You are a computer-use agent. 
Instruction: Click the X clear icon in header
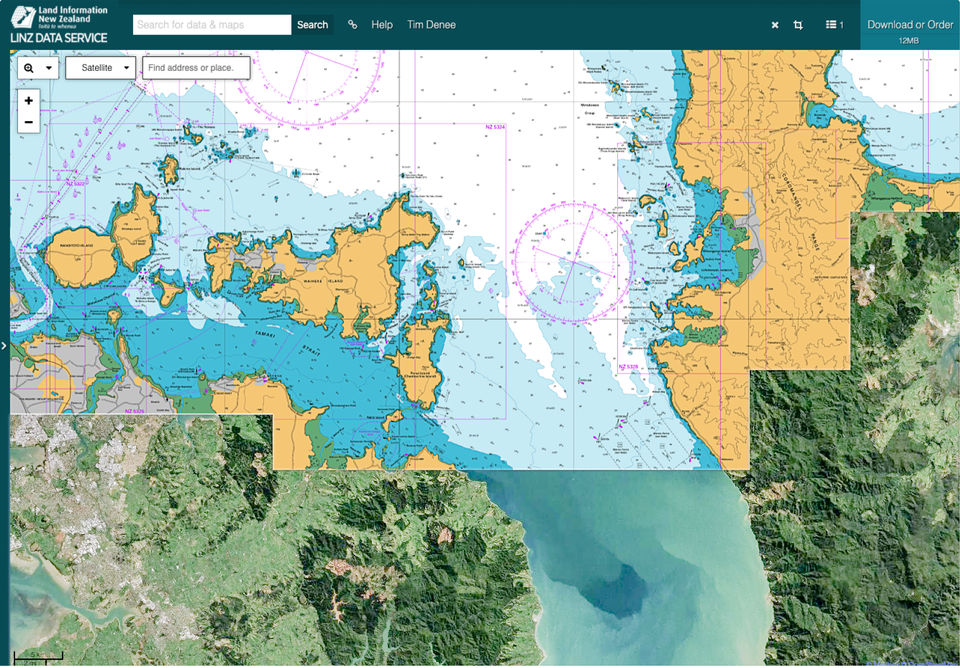tap(775, 25)
